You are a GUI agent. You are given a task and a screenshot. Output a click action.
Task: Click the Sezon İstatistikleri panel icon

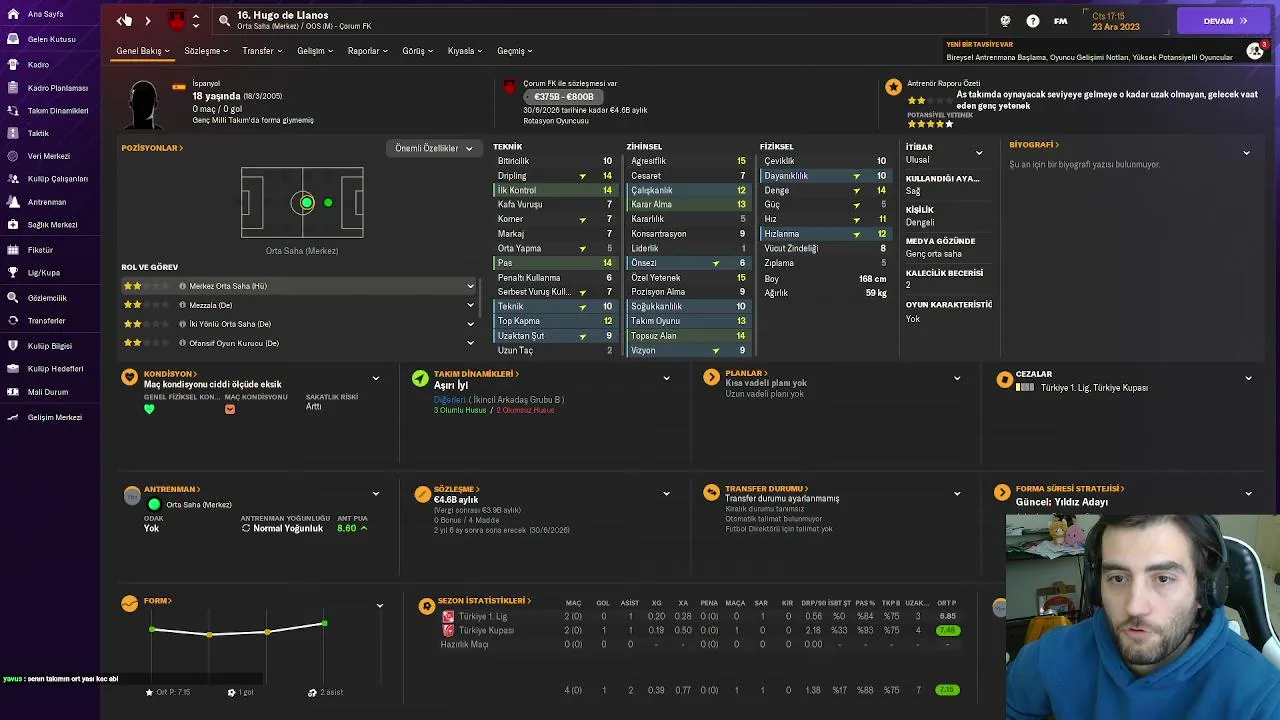click(x=427, y=606)
